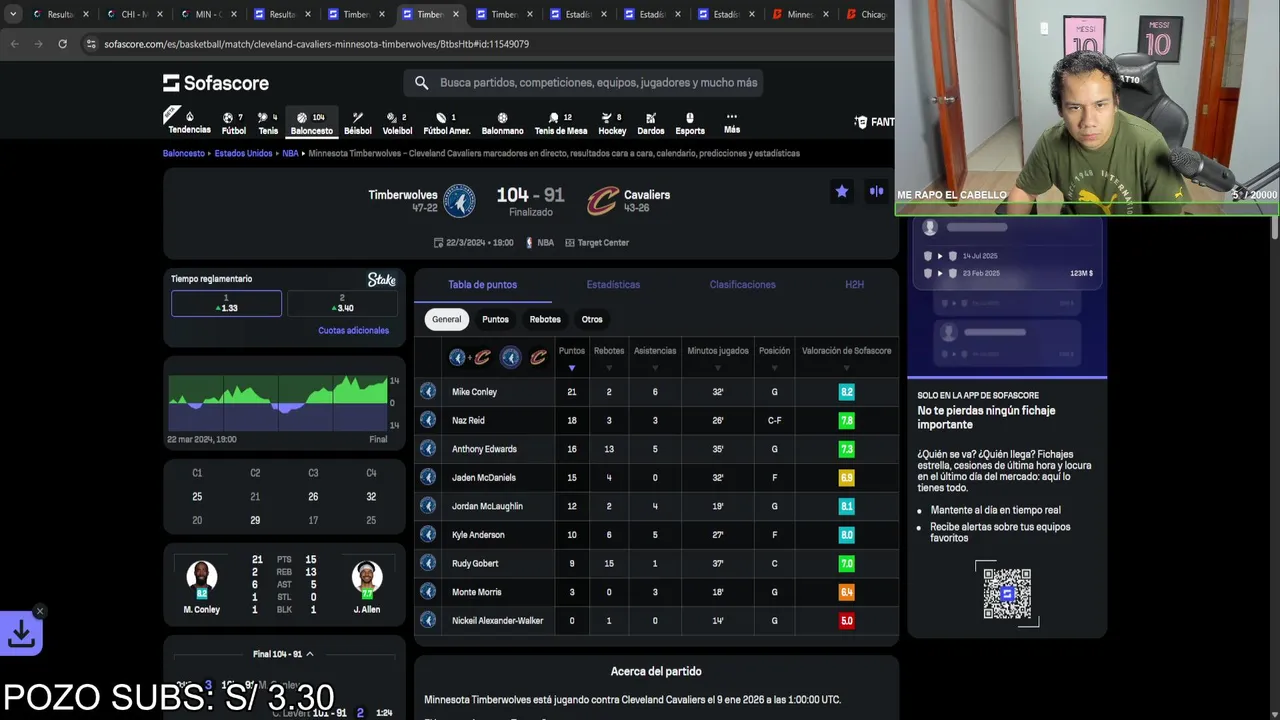Sort table by Valoración de Sofascore column
The image size is (1280, 720).
[846, 357]
